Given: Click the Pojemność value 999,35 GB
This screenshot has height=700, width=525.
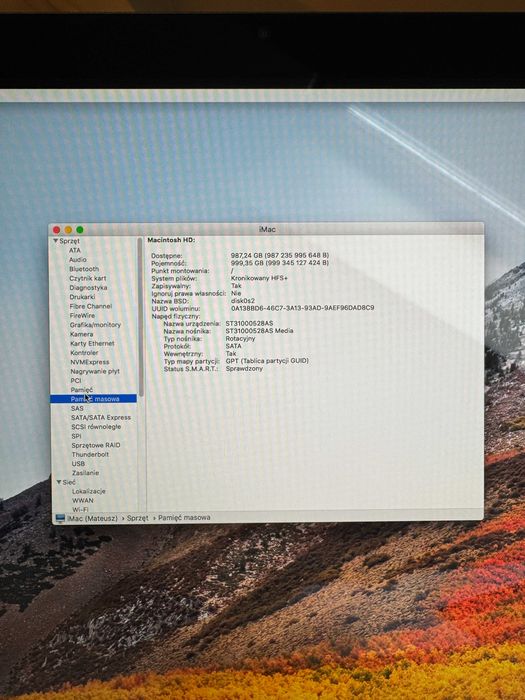Looking at the screenshot, I should click(280, 263).
